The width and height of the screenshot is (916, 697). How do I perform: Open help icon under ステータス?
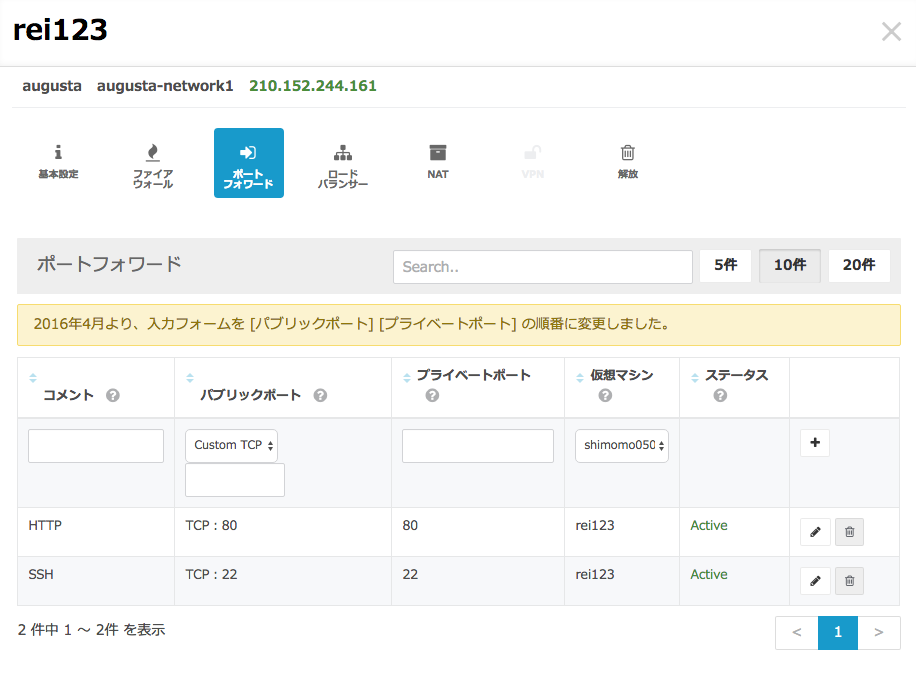click(720, 396)
